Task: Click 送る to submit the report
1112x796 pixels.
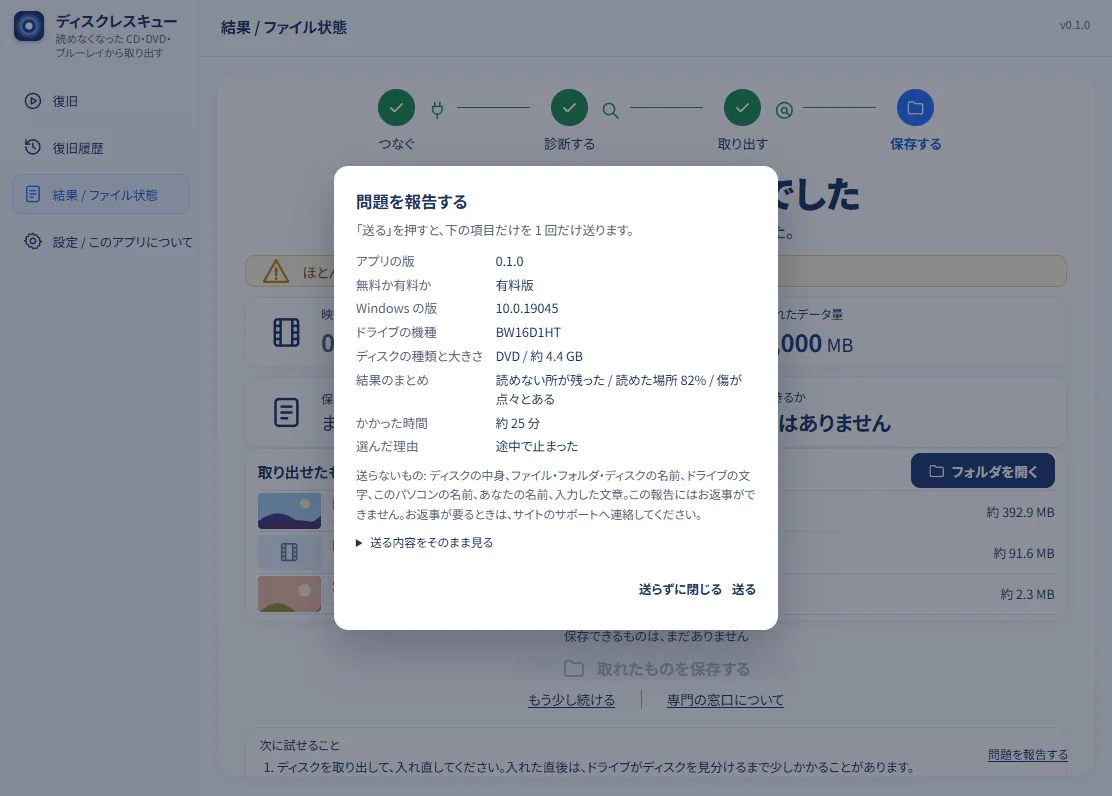Action: pyautogui.click(x=744, y=590)
